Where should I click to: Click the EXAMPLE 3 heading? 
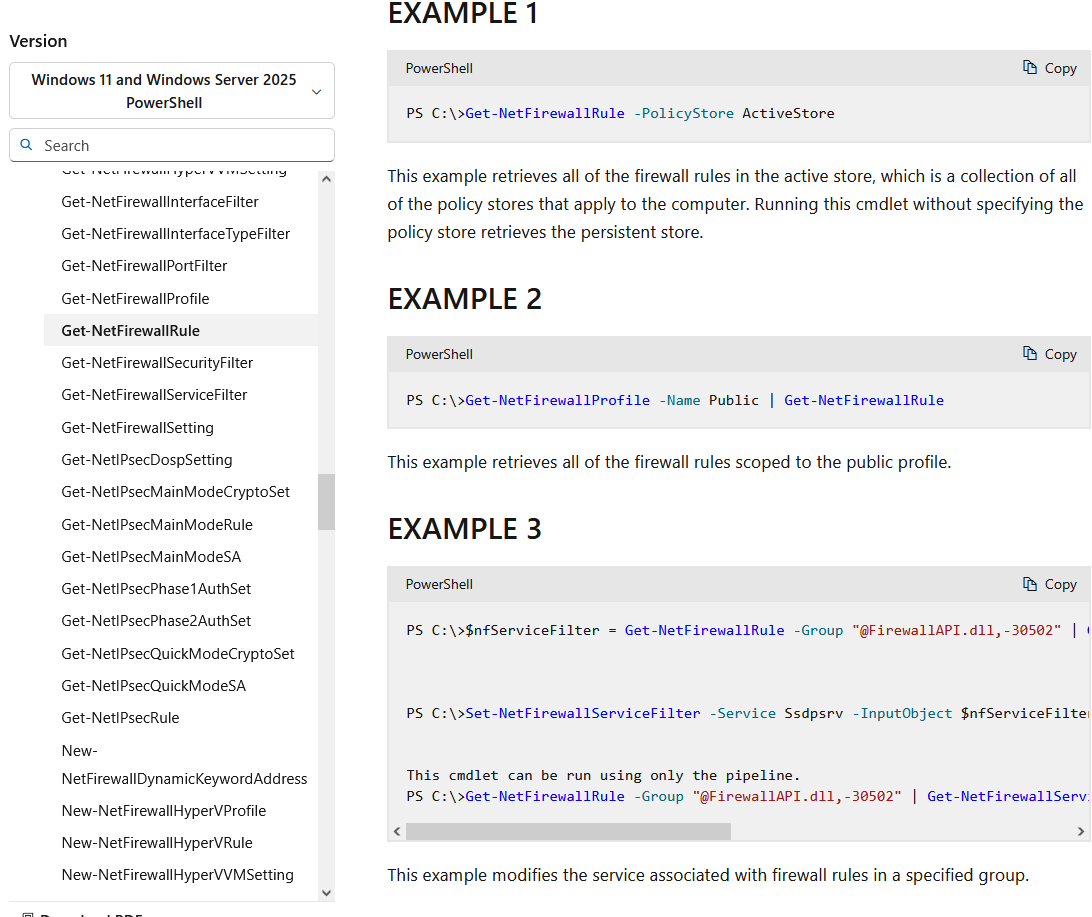[x=465, y=528]
